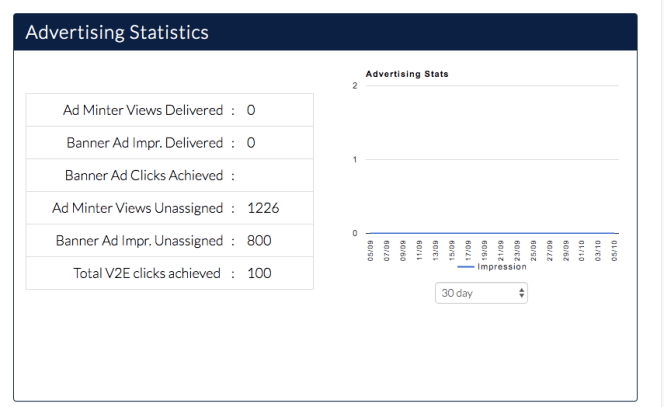Click the 19/09 date on chart axis
This screenshot has width=664, height=407.
tap(484, 248)
